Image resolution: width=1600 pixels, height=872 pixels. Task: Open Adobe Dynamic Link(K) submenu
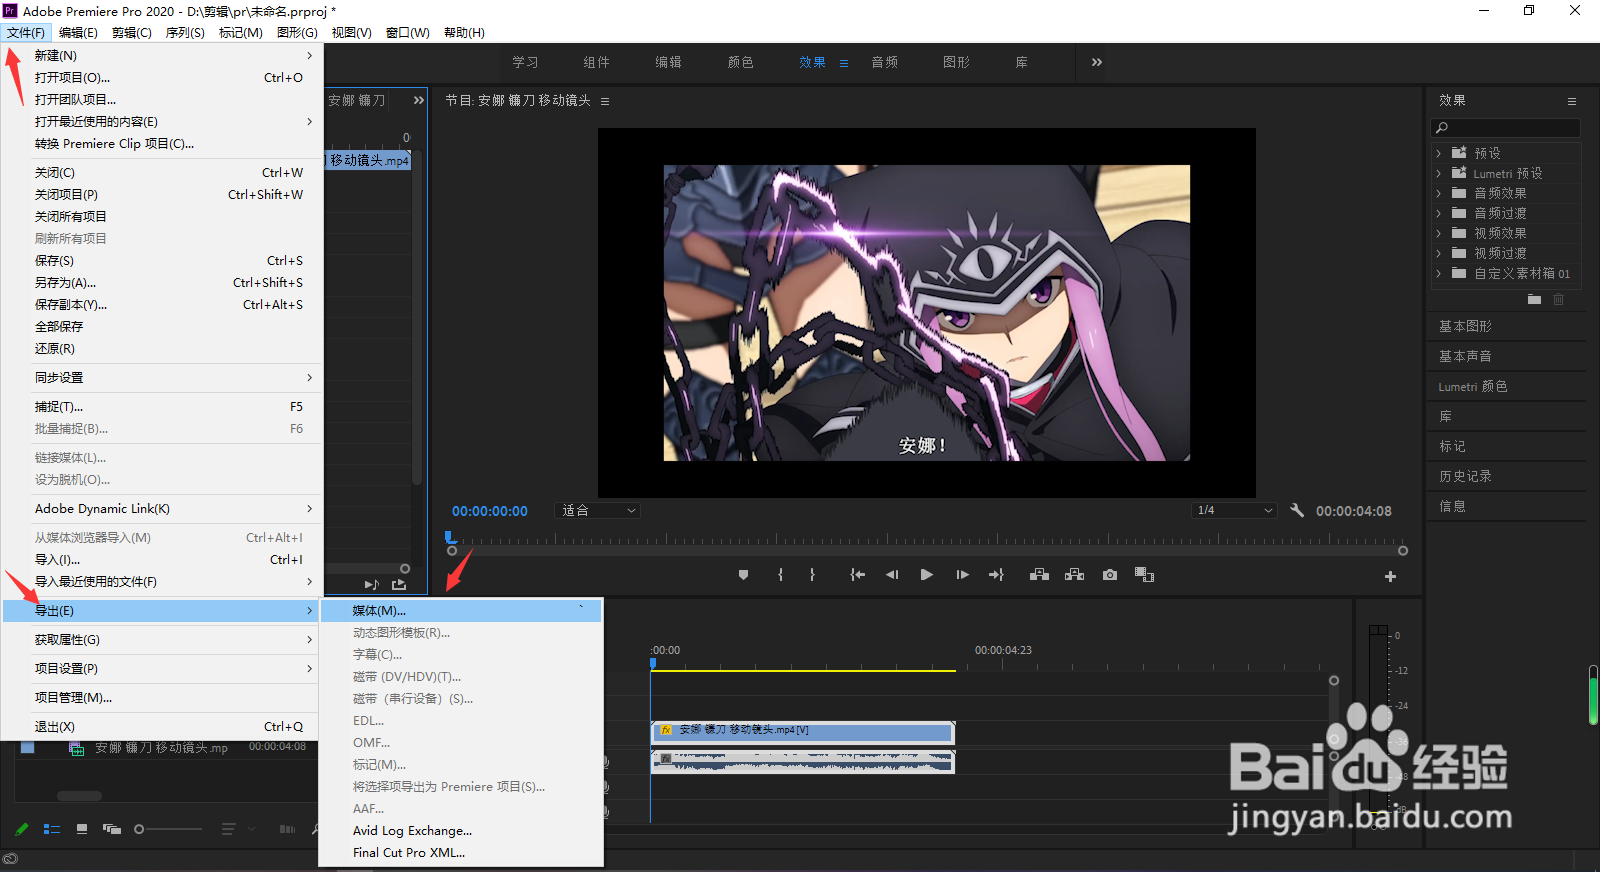pos(163,508)
